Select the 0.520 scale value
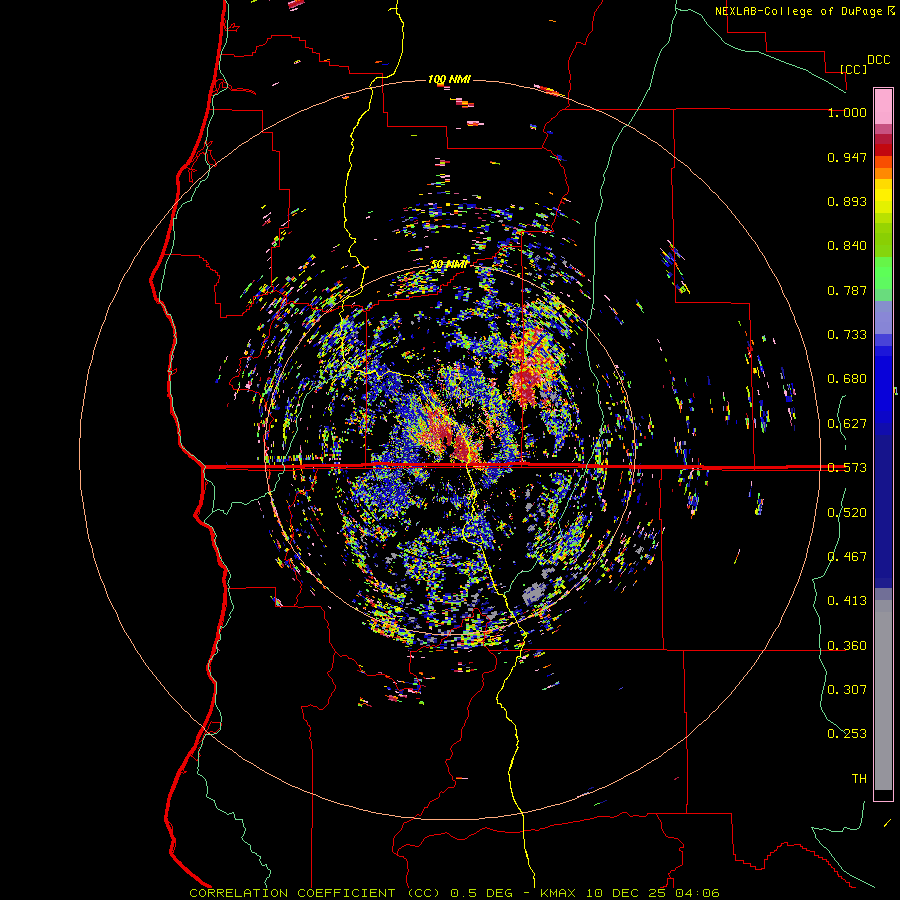 point(847,513)
